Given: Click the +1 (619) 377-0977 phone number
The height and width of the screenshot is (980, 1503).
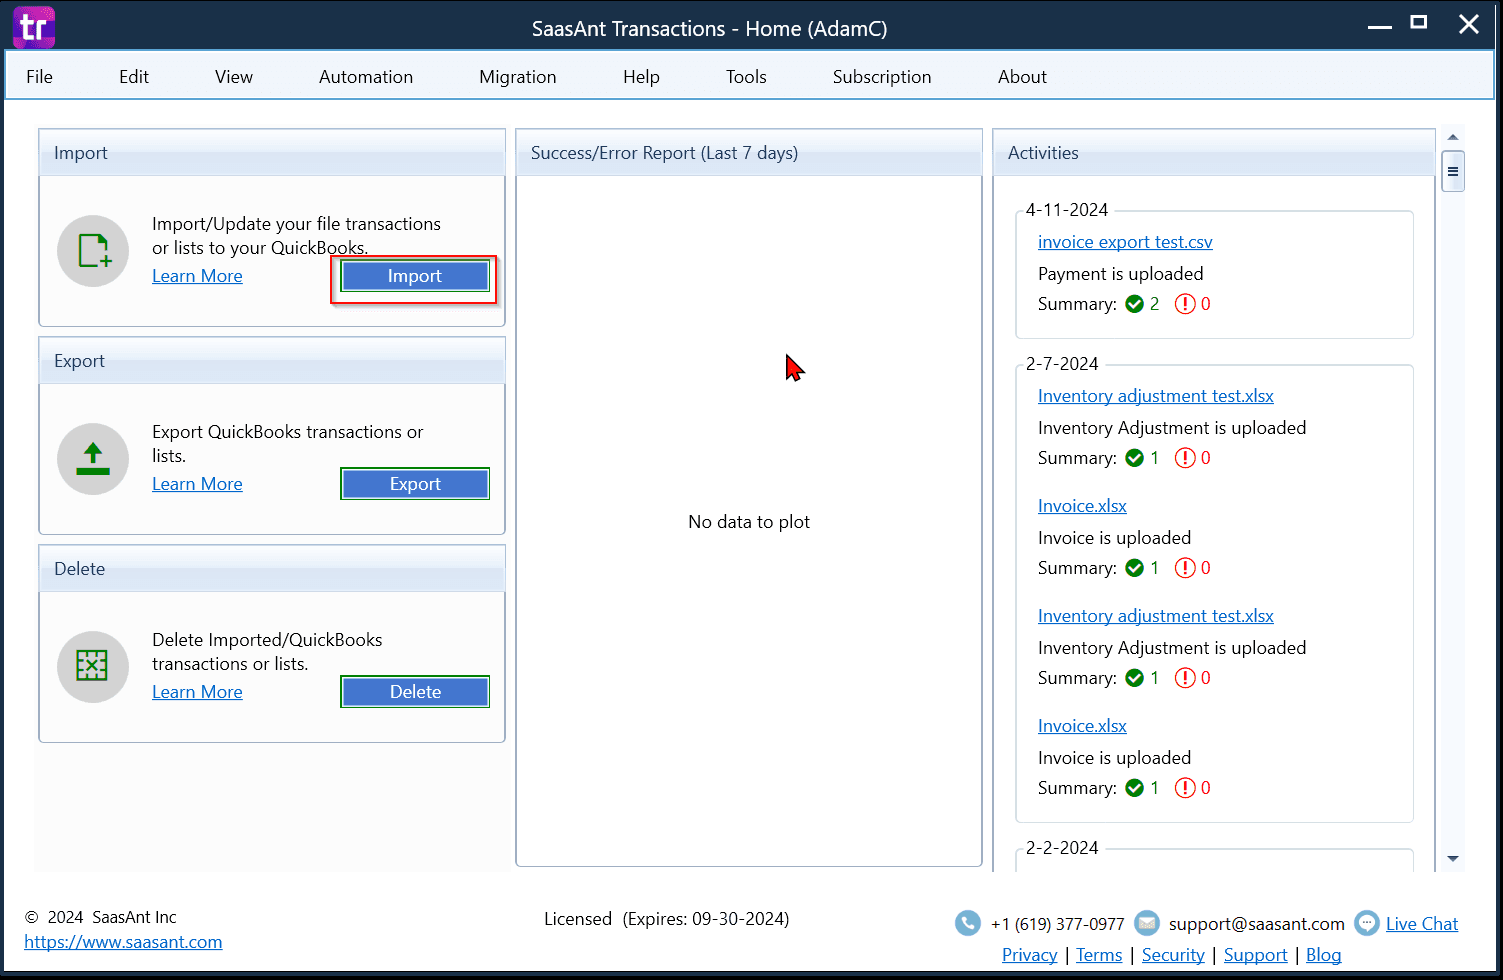Looking at the screenshot, I should [x=1057, y=924].
